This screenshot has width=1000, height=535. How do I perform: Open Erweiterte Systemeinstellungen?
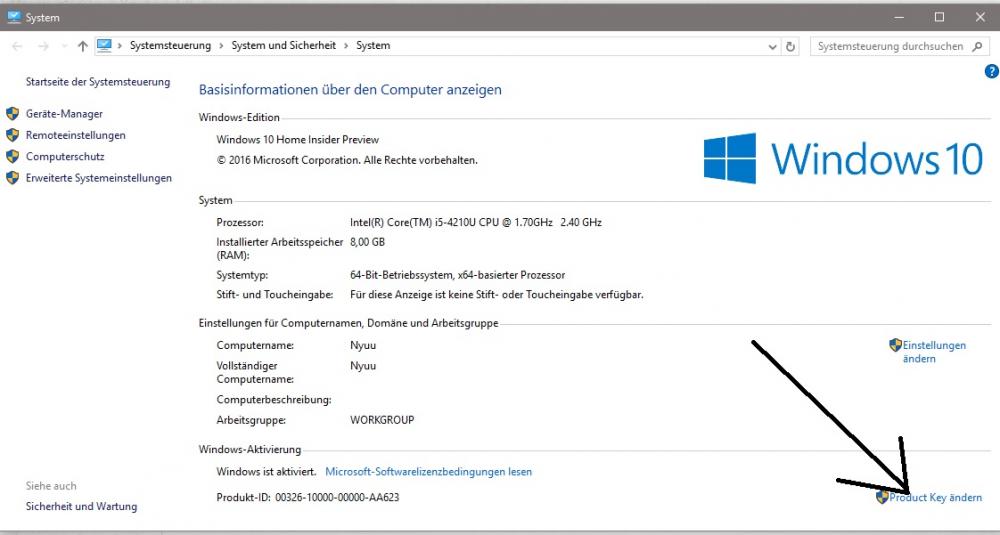point(98,178)
